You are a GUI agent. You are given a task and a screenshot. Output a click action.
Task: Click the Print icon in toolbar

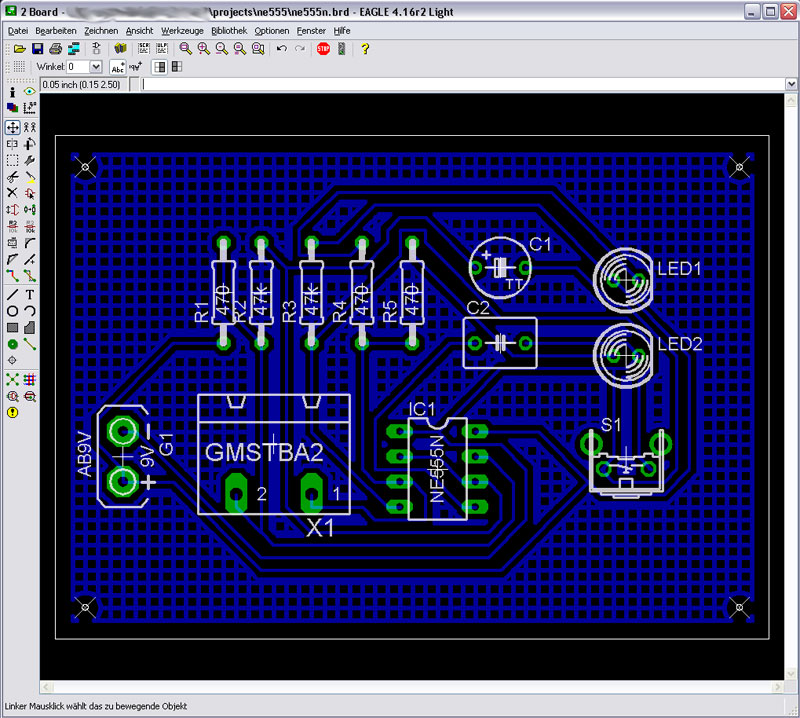(x=56, y=49)
